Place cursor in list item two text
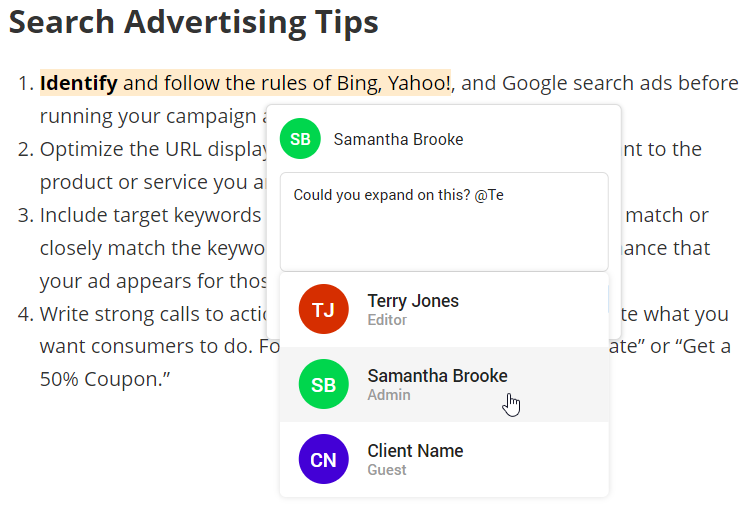Image resolution: width=752 pixels, height=512 pixels. coord(153,149)
